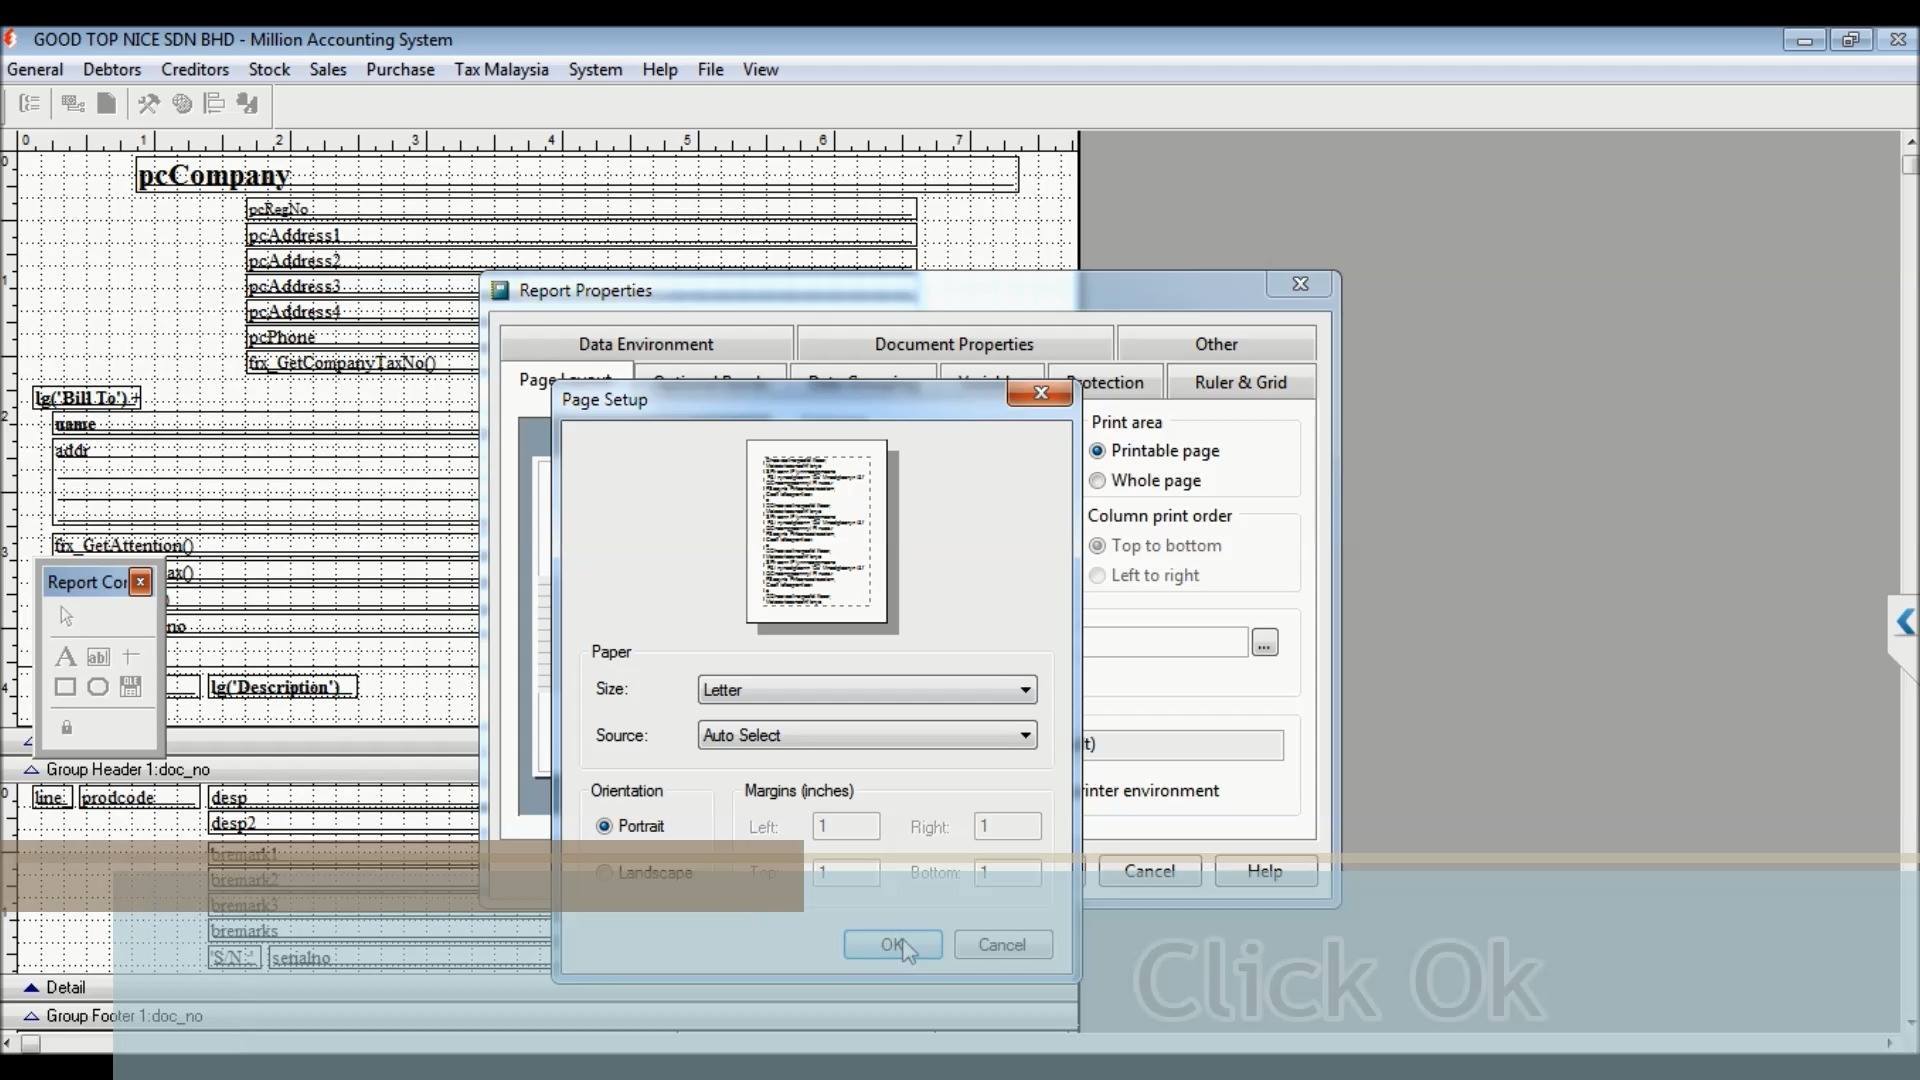Open the Creditors menu
The width and height of the screenshot is (1920, 1080).
(x=195, y=69)
